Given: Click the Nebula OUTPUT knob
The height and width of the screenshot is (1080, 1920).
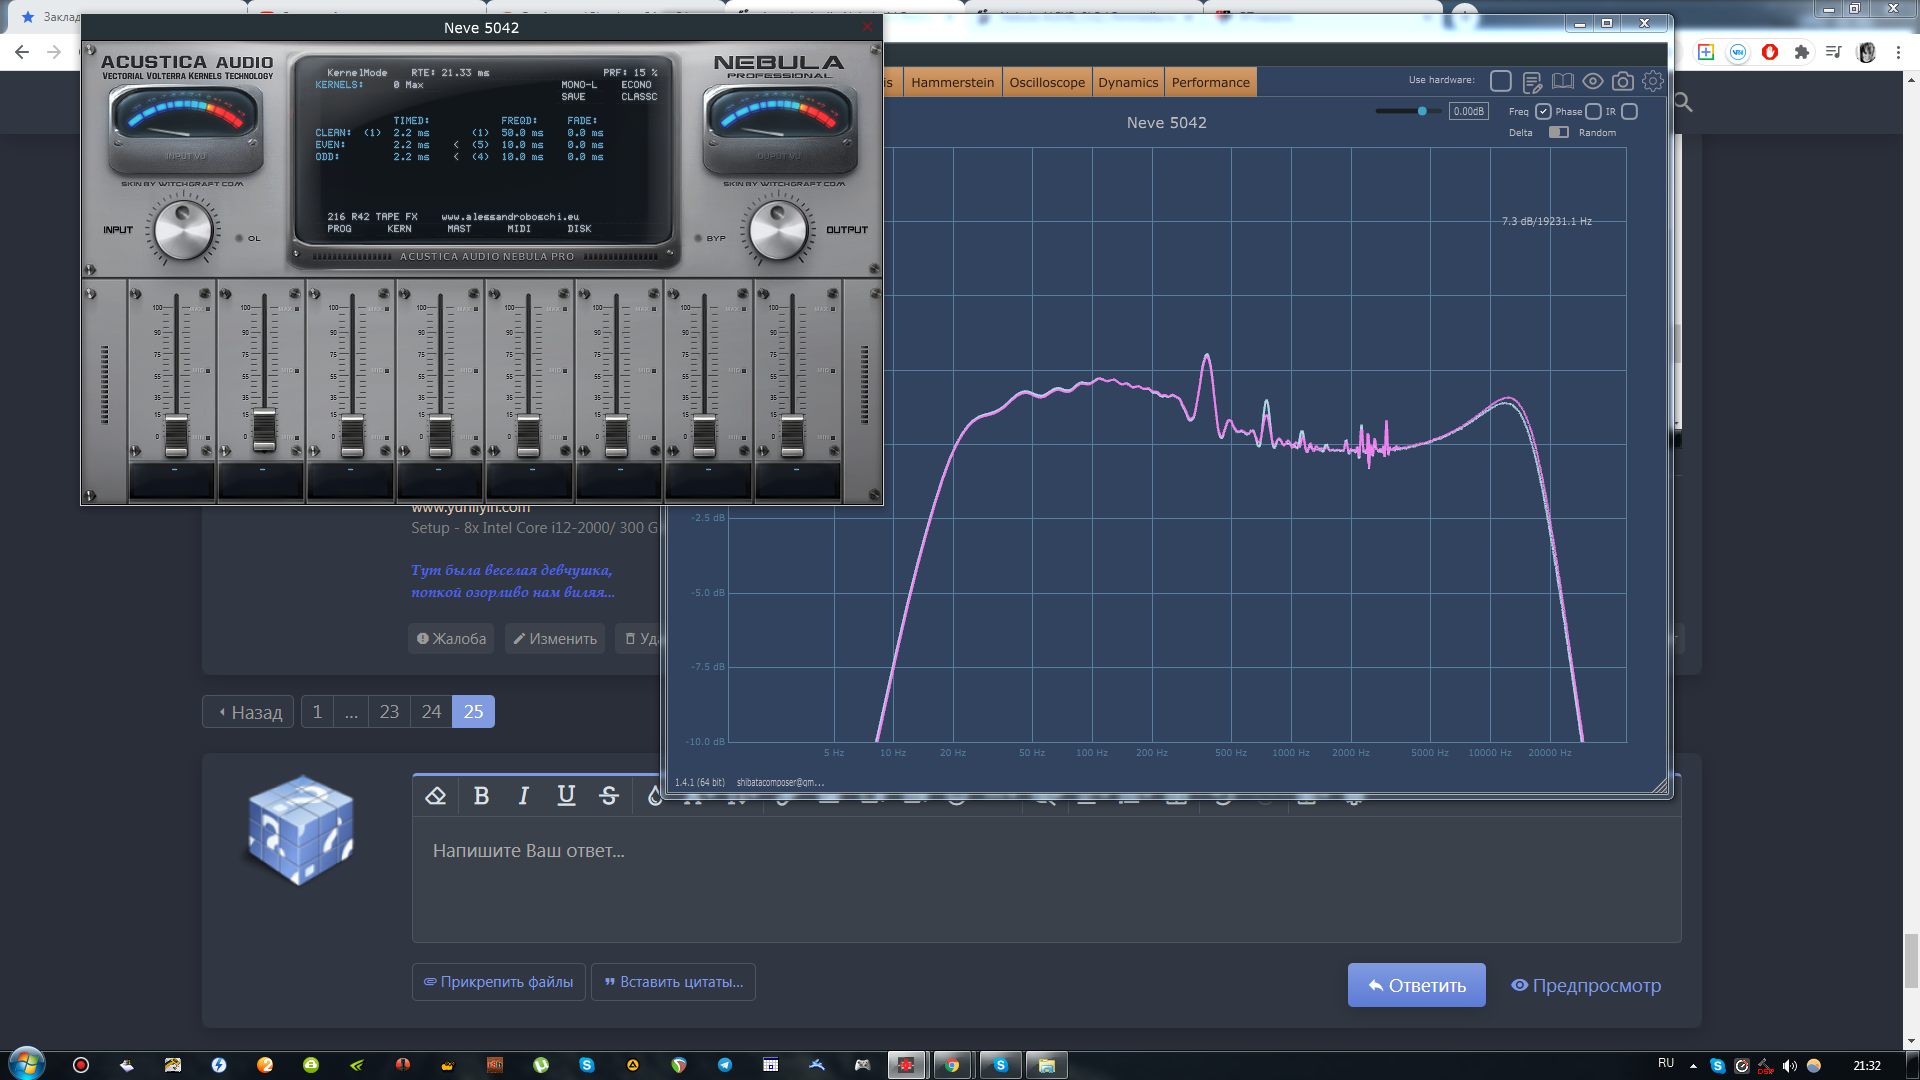Looking at the screenshot, I should click(x=778, y=230).
